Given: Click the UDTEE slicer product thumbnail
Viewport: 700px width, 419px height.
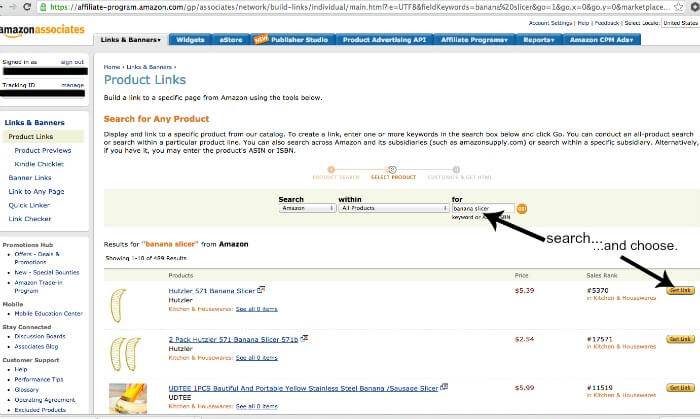Looking at the screenshot, I should point(128,398).
